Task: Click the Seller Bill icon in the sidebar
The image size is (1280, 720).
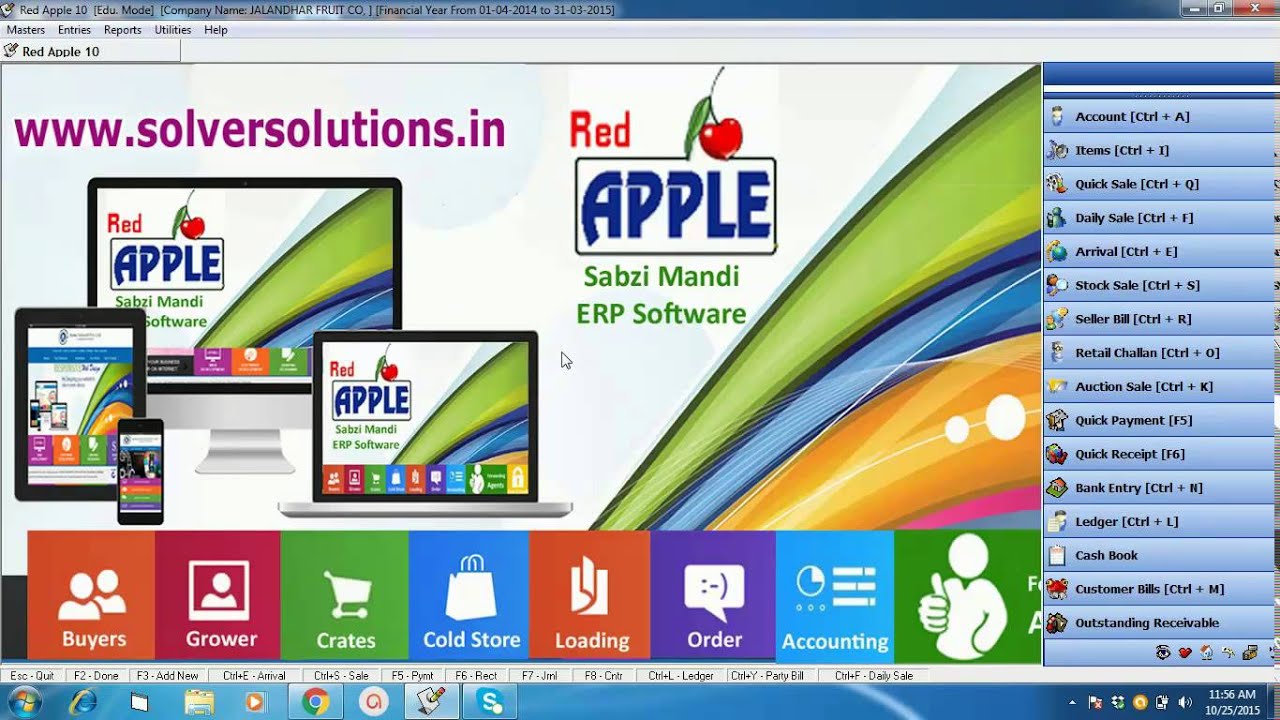Action: [1057, 319]
